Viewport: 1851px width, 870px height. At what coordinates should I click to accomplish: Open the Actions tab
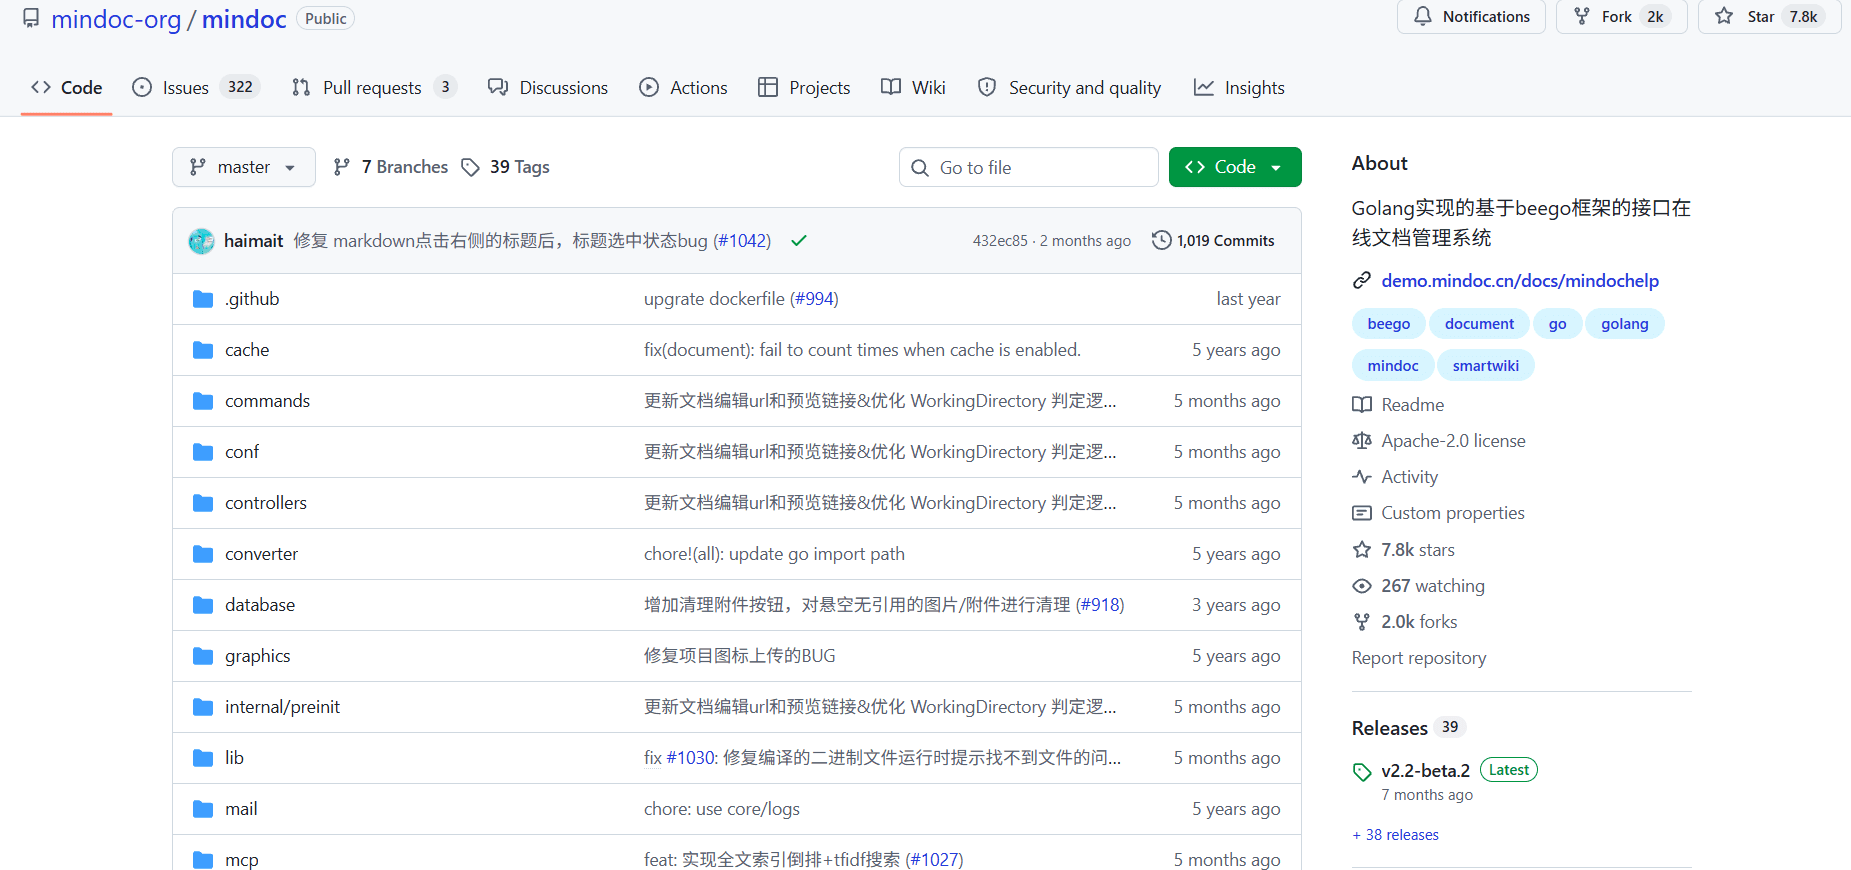pos(684,88)
